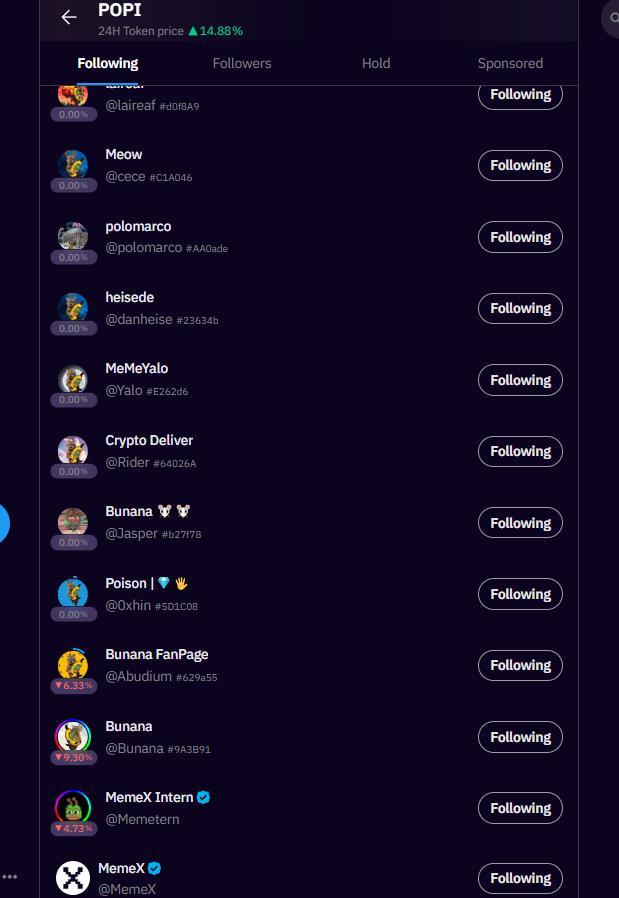
Task: Open Meow's profile avatar
Action: [73, 163]
